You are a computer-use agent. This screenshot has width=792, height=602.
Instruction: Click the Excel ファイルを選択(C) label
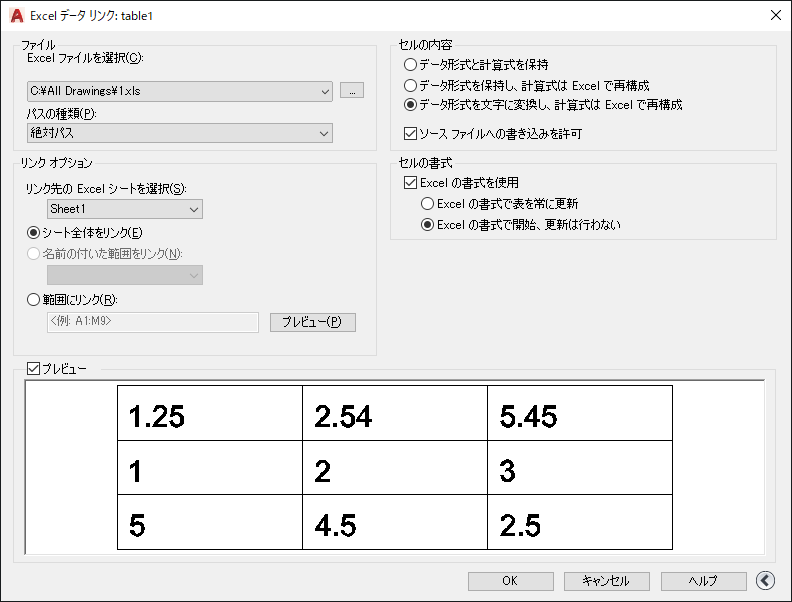pos(85,58)
